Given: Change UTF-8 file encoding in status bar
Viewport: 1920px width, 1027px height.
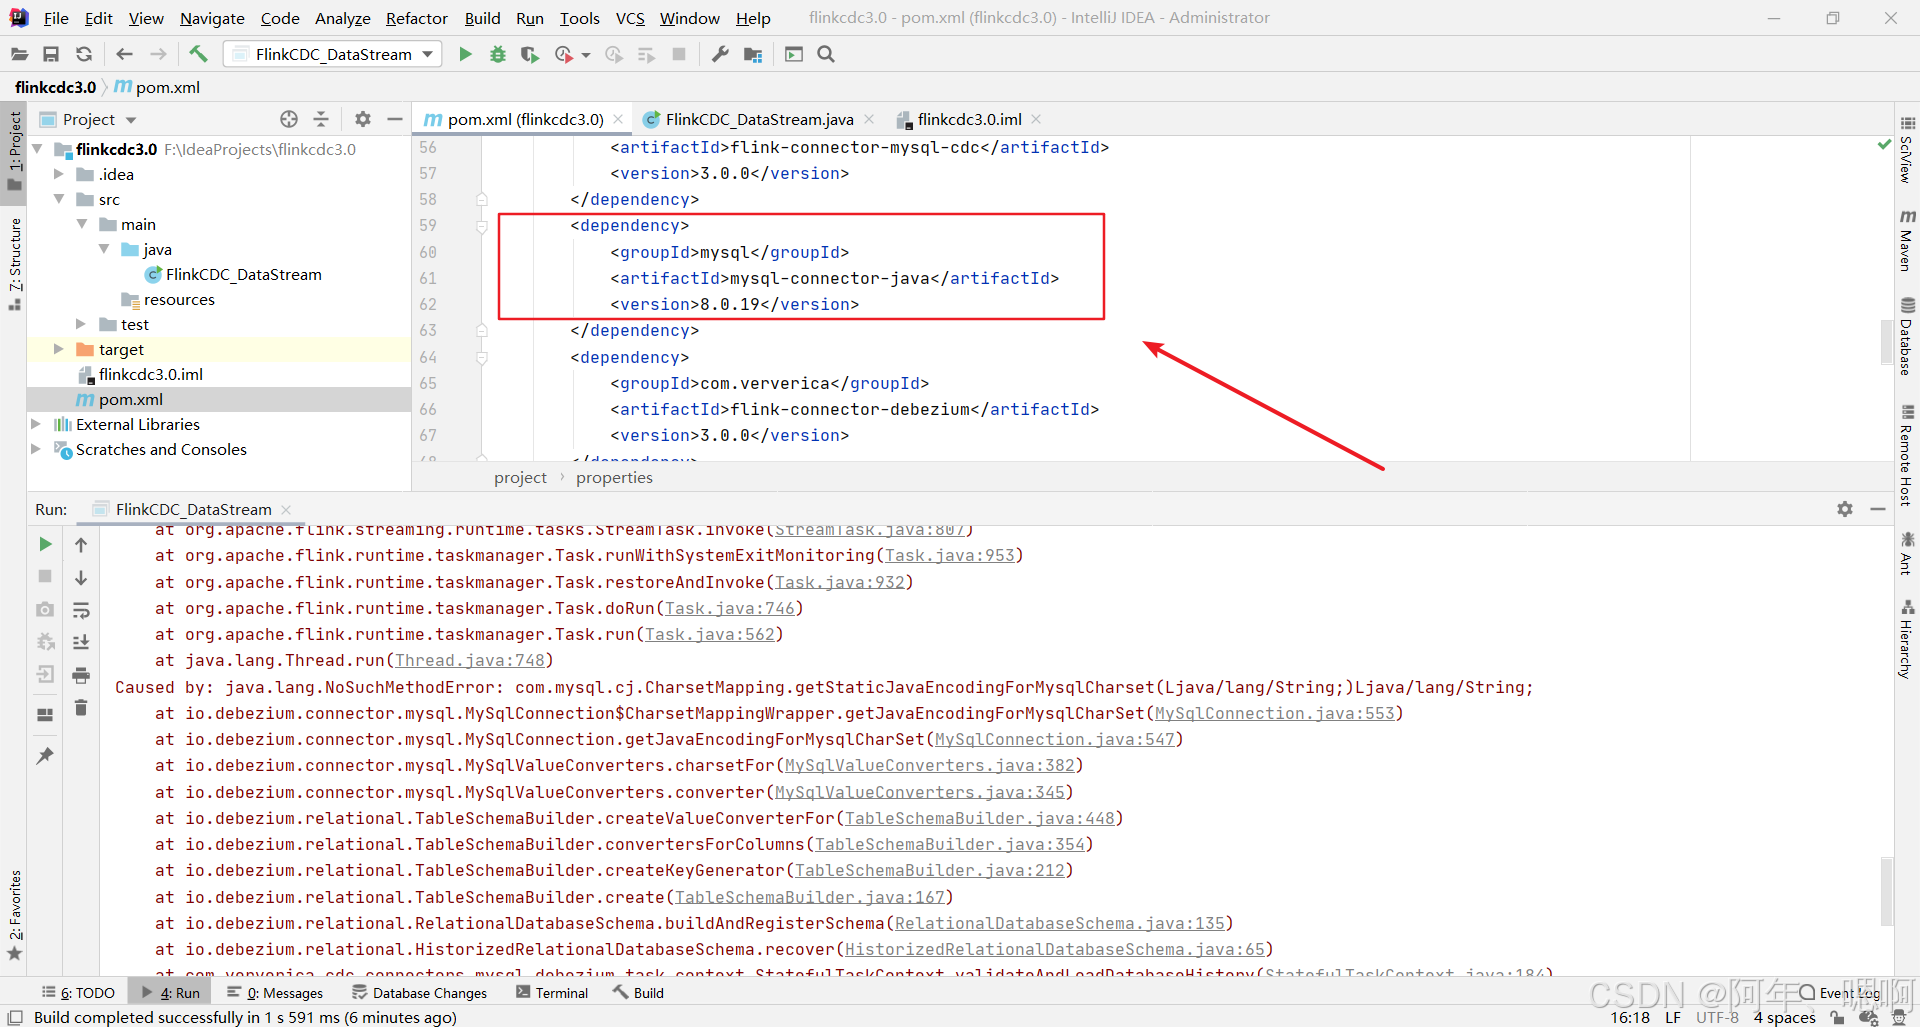Looking at the screenshot, I should (1717, 1017).
